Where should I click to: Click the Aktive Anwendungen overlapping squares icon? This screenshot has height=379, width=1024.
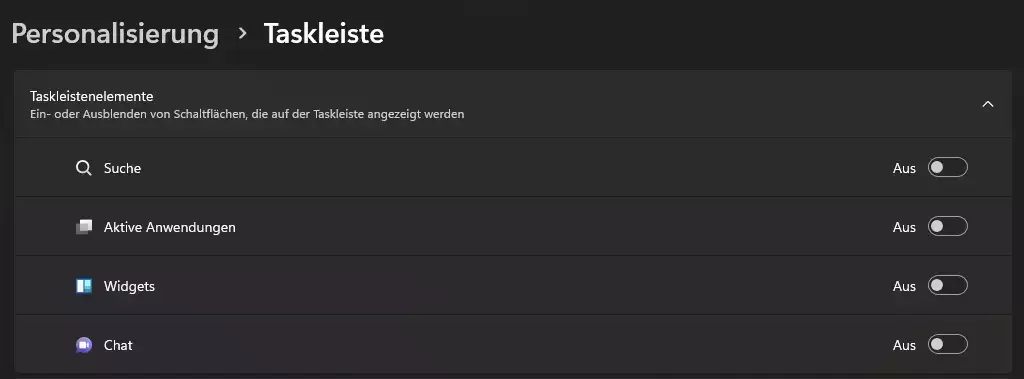[84, 227]
